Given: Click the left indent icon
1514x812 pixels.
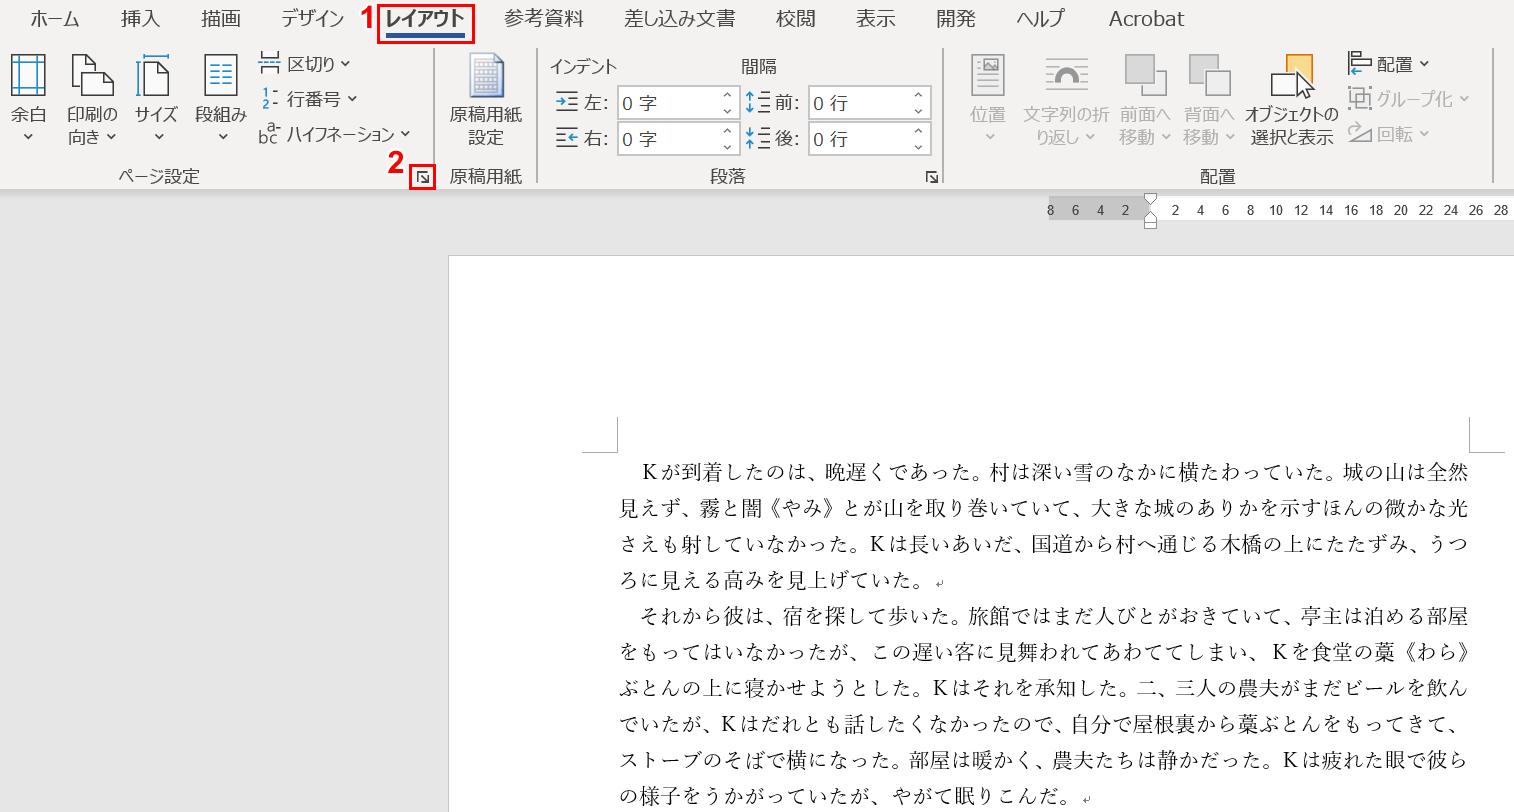Looking at the screenshot, I should click(567, 102).
